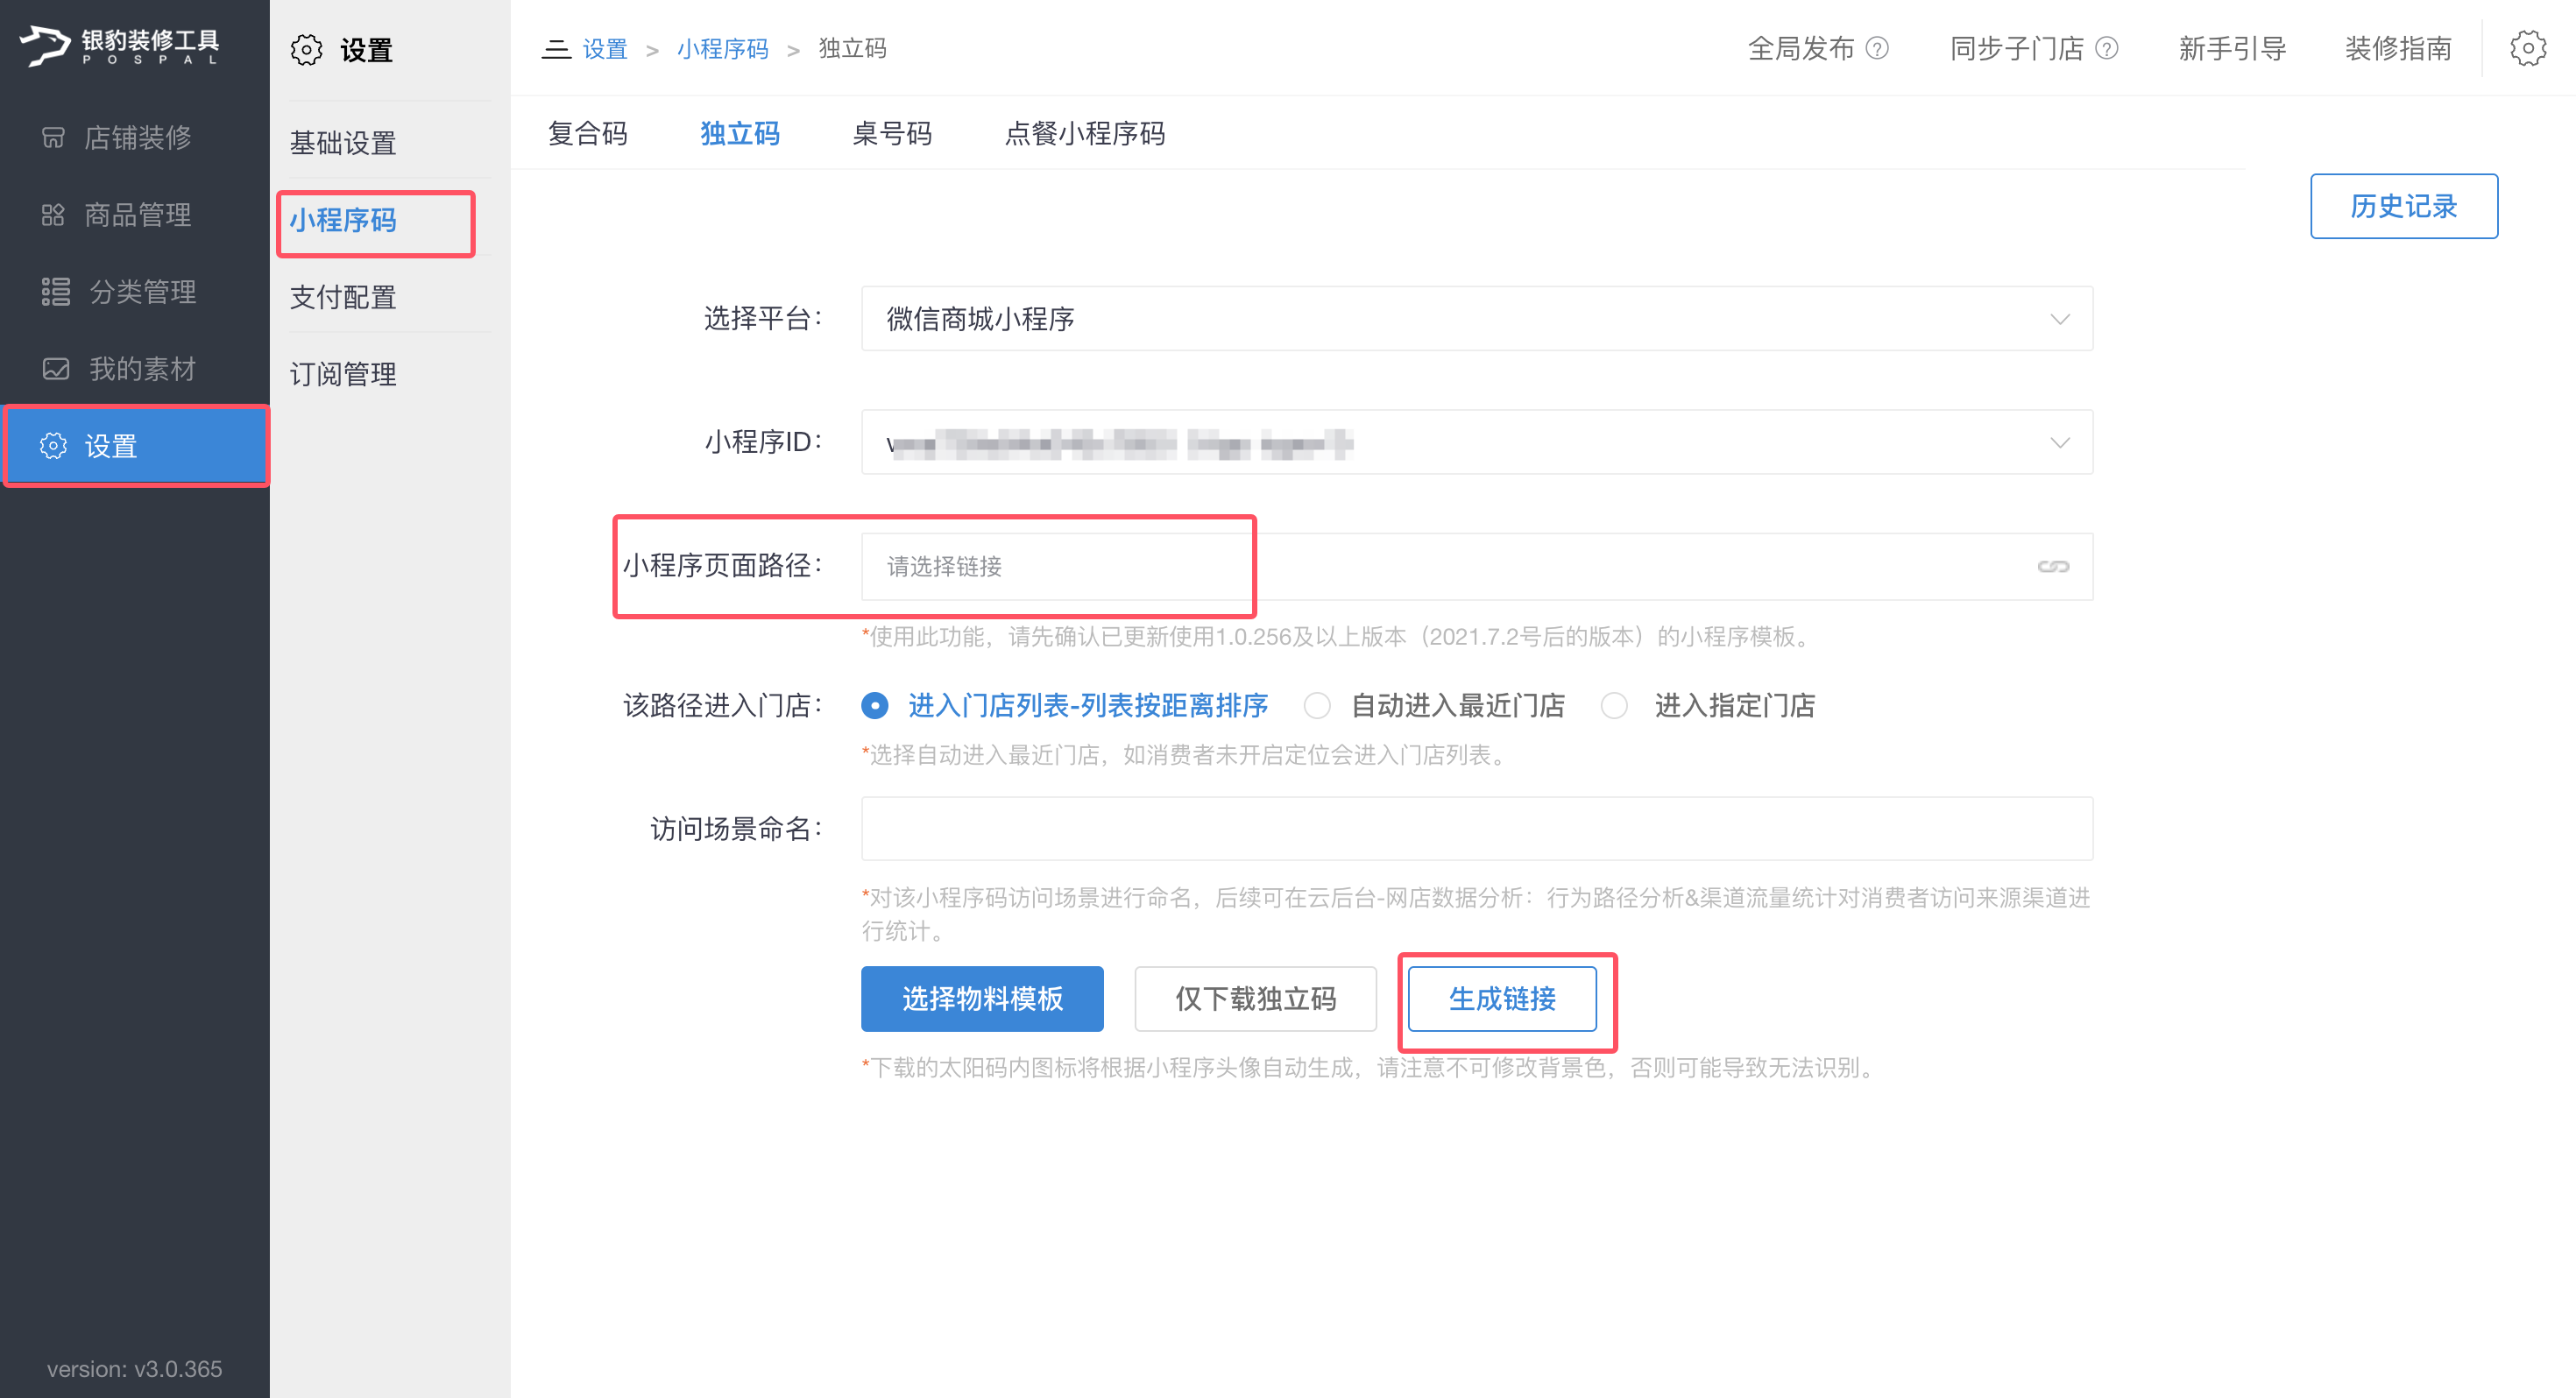Select 自动进入最近门店 radio button

[1317, 706]
